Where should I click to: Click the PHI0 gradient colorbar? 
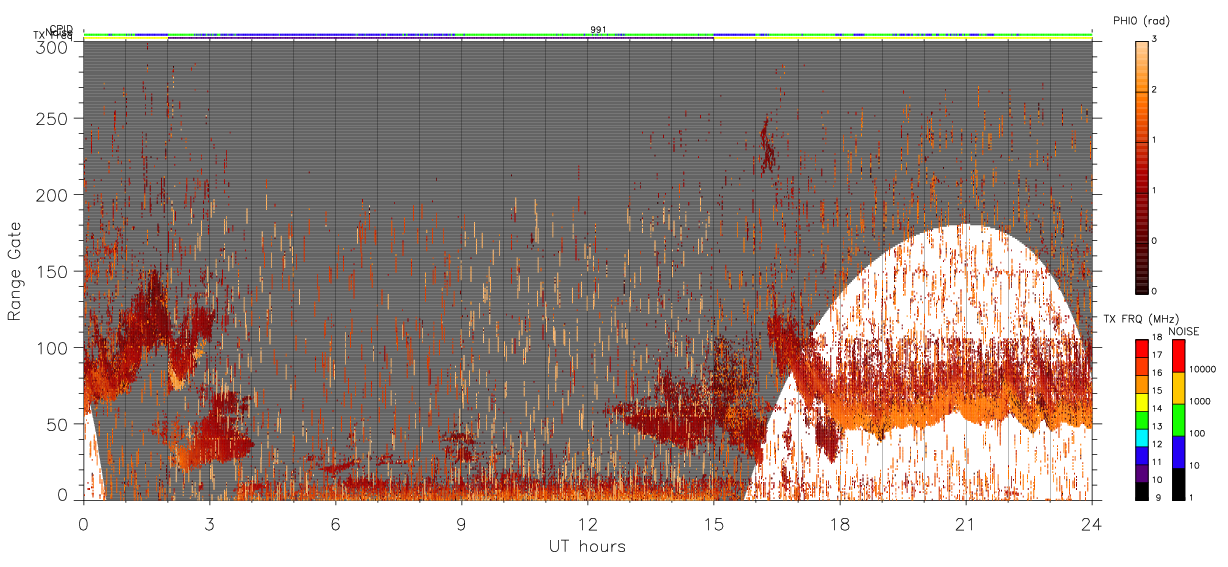click(1142, 166)
